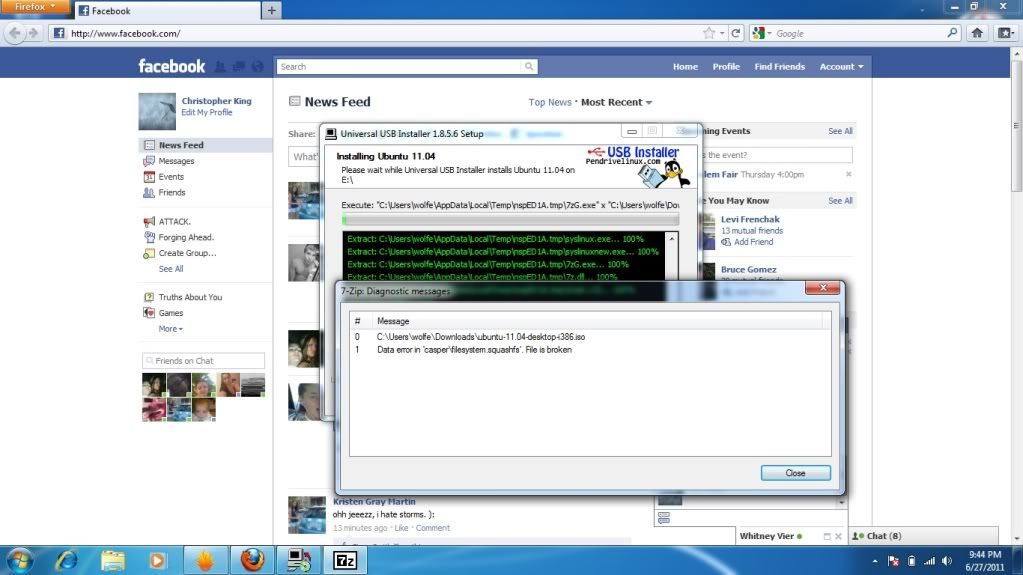1023x575 pixels.
Task: Click the Facebook search input field
Action: (399, 67)
